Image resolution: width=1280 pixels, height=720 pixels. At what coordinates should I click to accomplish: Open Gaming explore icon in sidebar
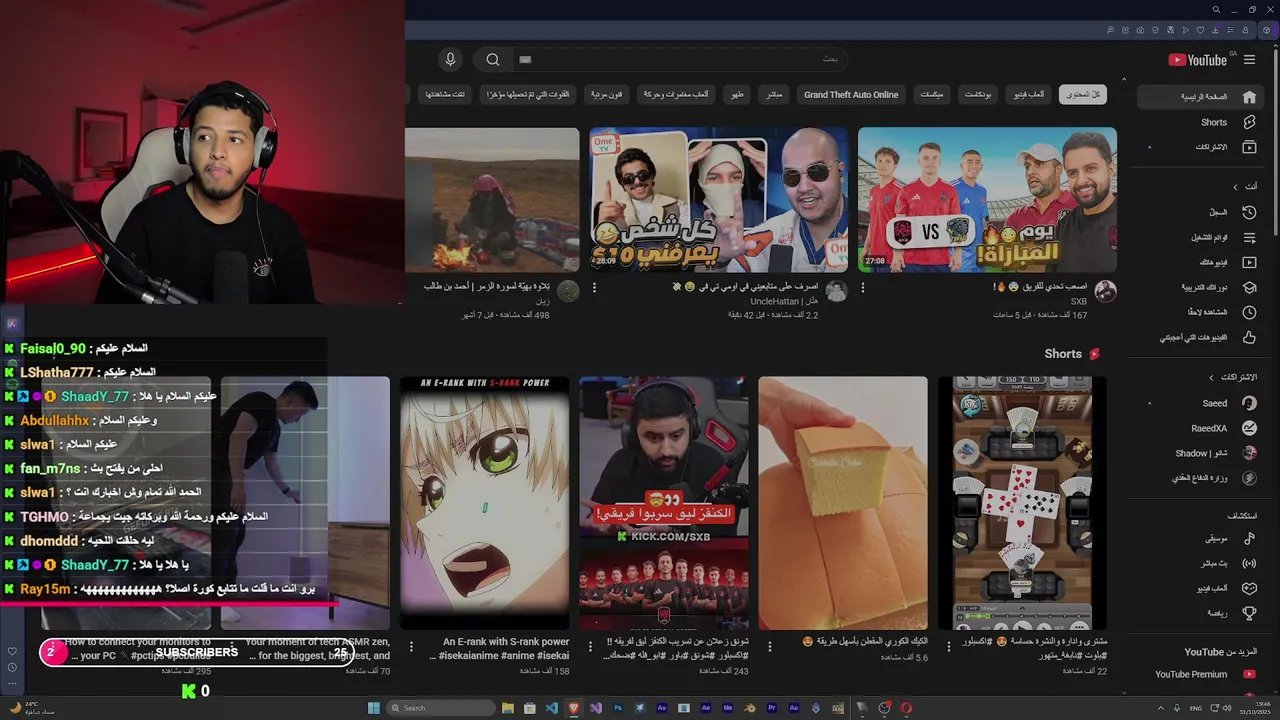coord(1249,588)
